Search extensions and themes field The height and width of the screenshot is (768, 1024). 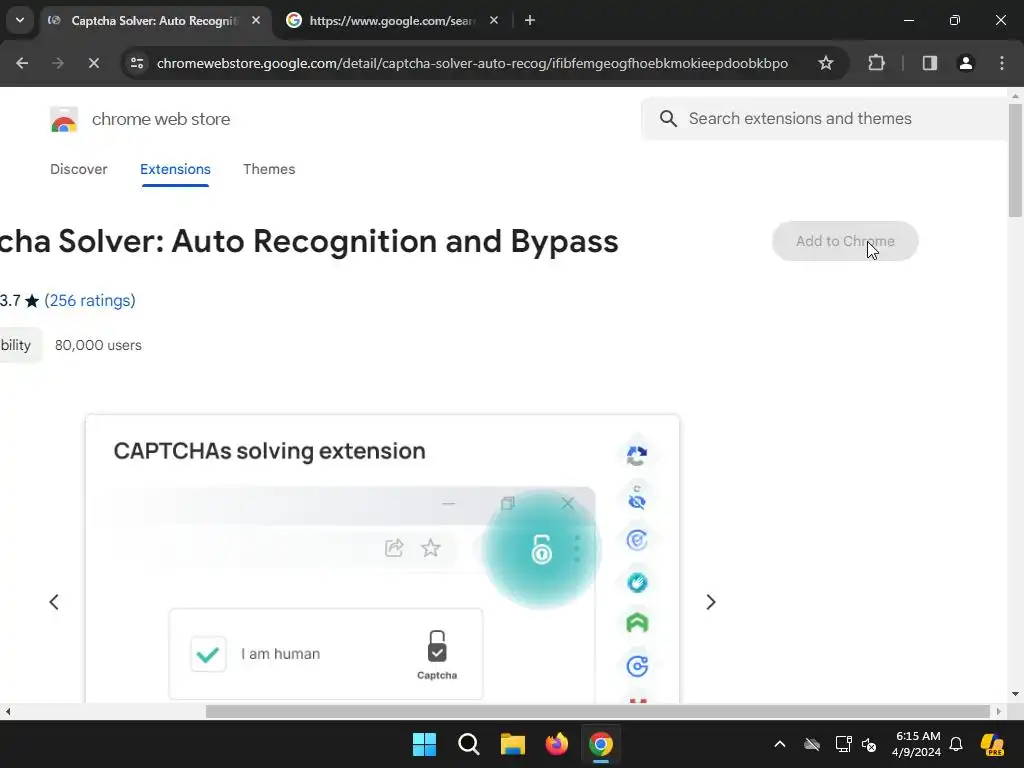[825, 118]
